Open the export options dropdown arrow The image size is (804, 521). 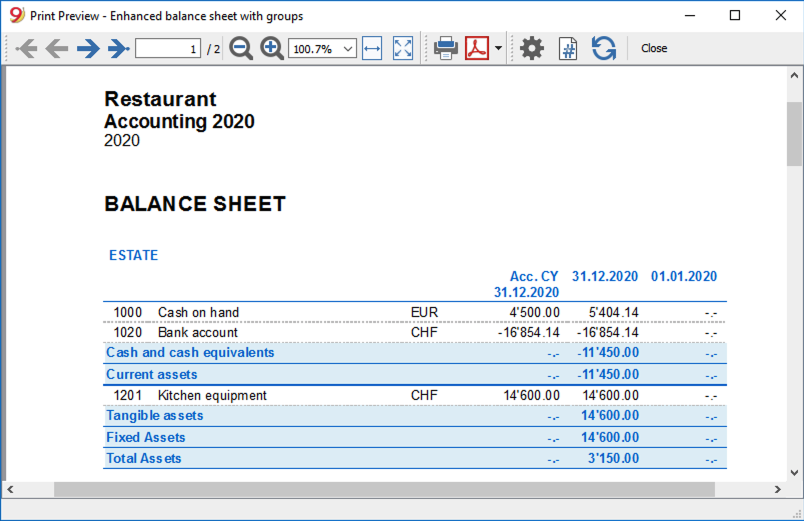498,48
